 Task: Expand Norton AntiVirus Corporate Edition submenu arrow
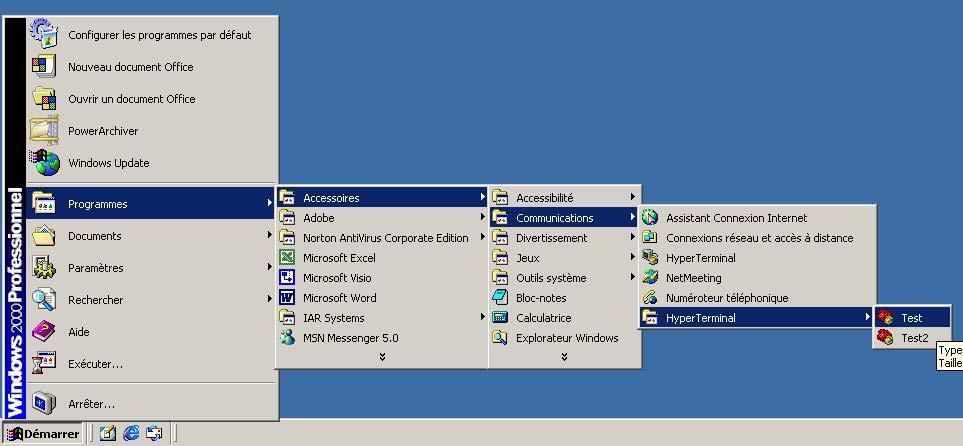click(483, 237)
